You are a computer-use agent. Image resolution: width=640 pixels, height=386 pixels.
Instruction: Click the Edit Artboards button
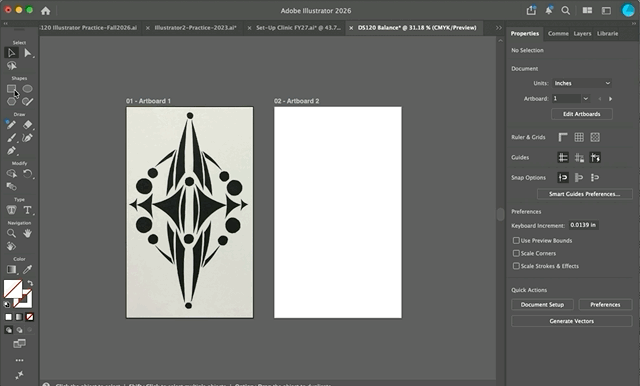582,114
